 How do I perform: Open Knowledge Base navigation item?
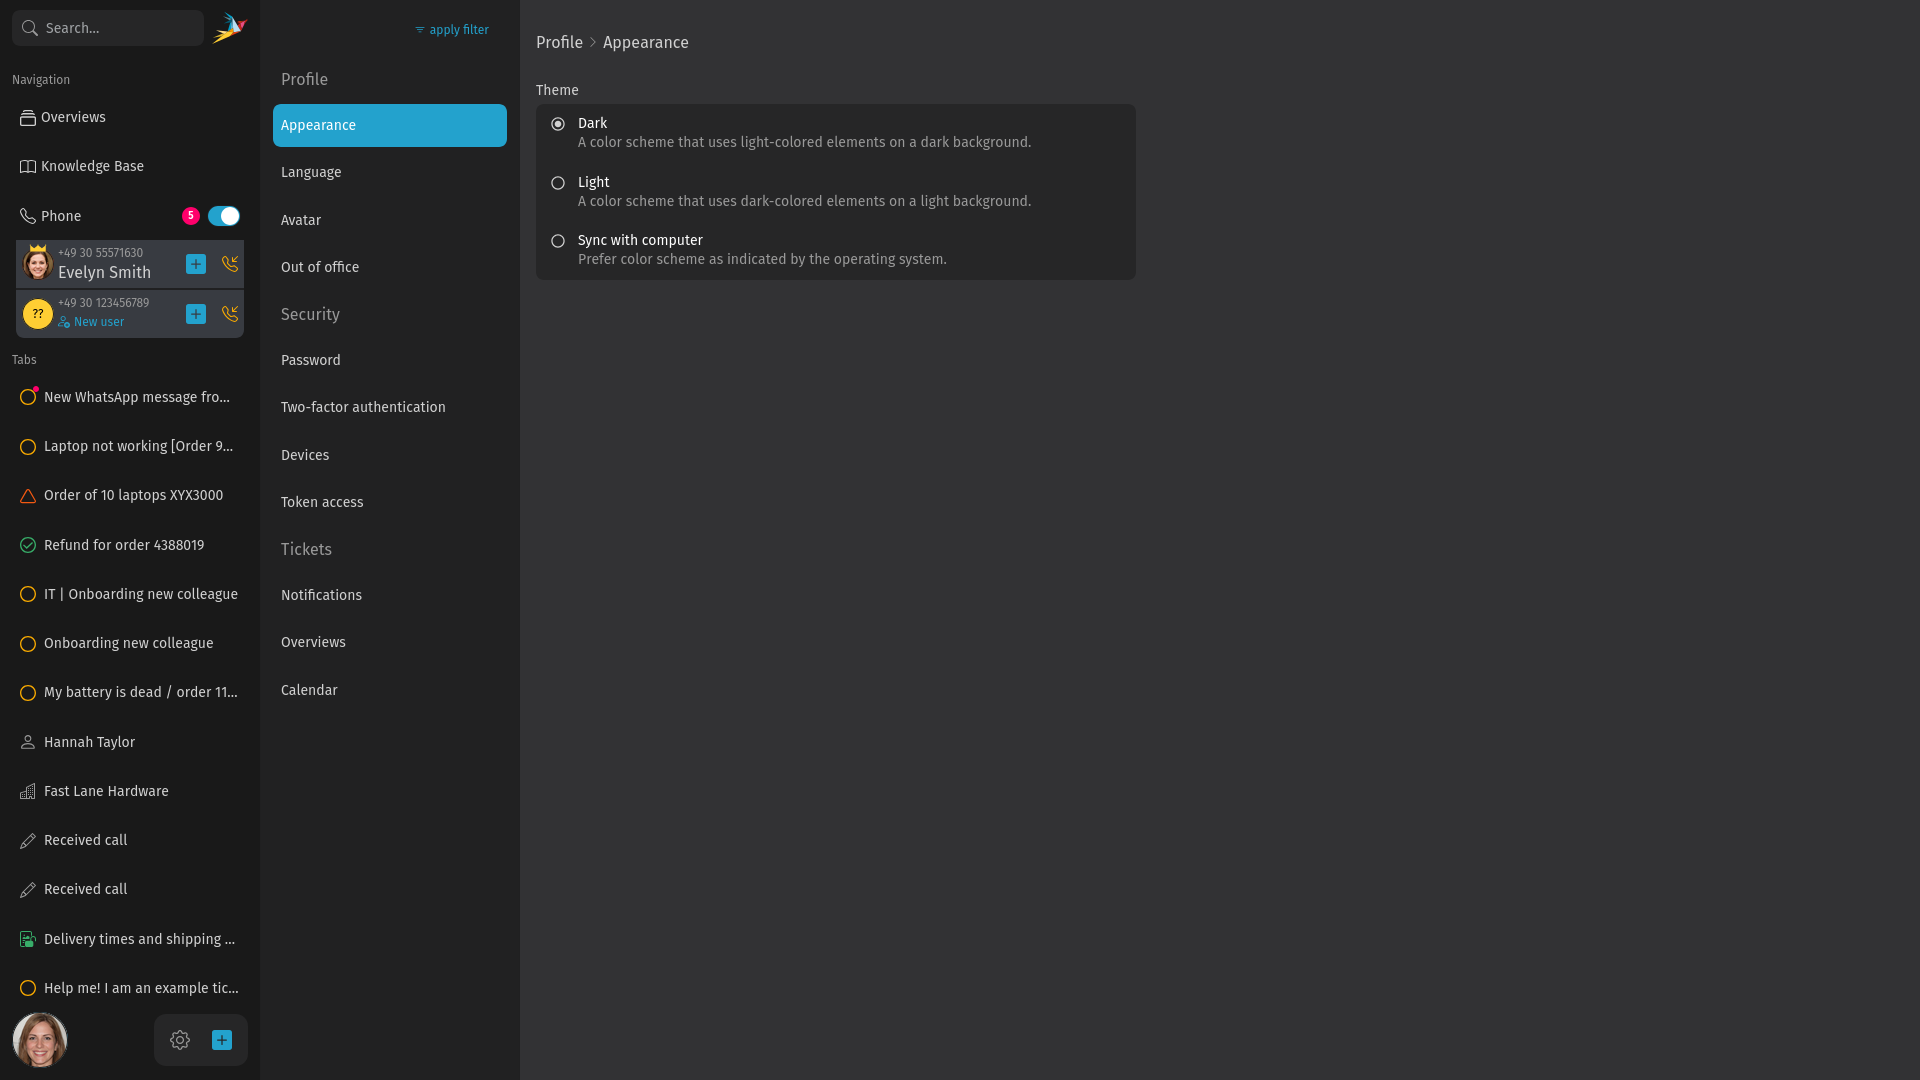click(130, 166)
